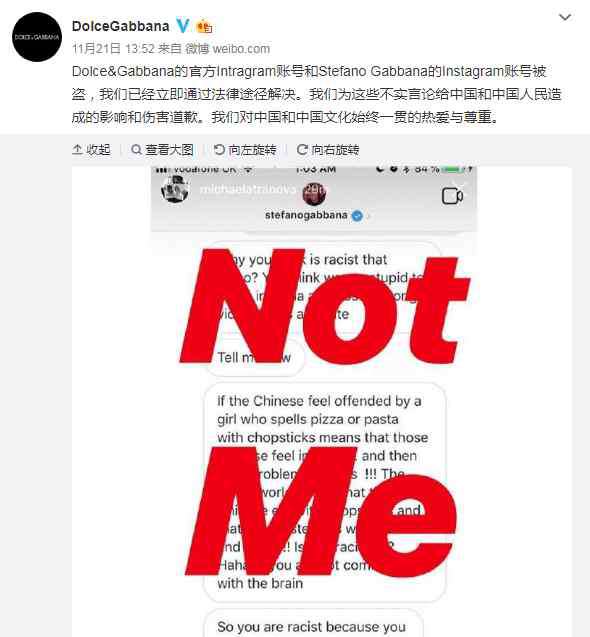Click the 'Not Me' embedded image
Viewport: 590px width, 637px height.
click(x=322, y=401)
